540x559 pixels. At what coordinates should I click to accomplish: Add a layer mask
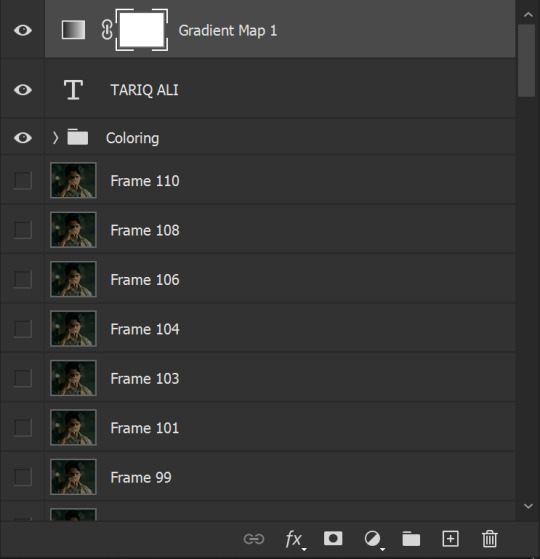[x=333, y=538]
